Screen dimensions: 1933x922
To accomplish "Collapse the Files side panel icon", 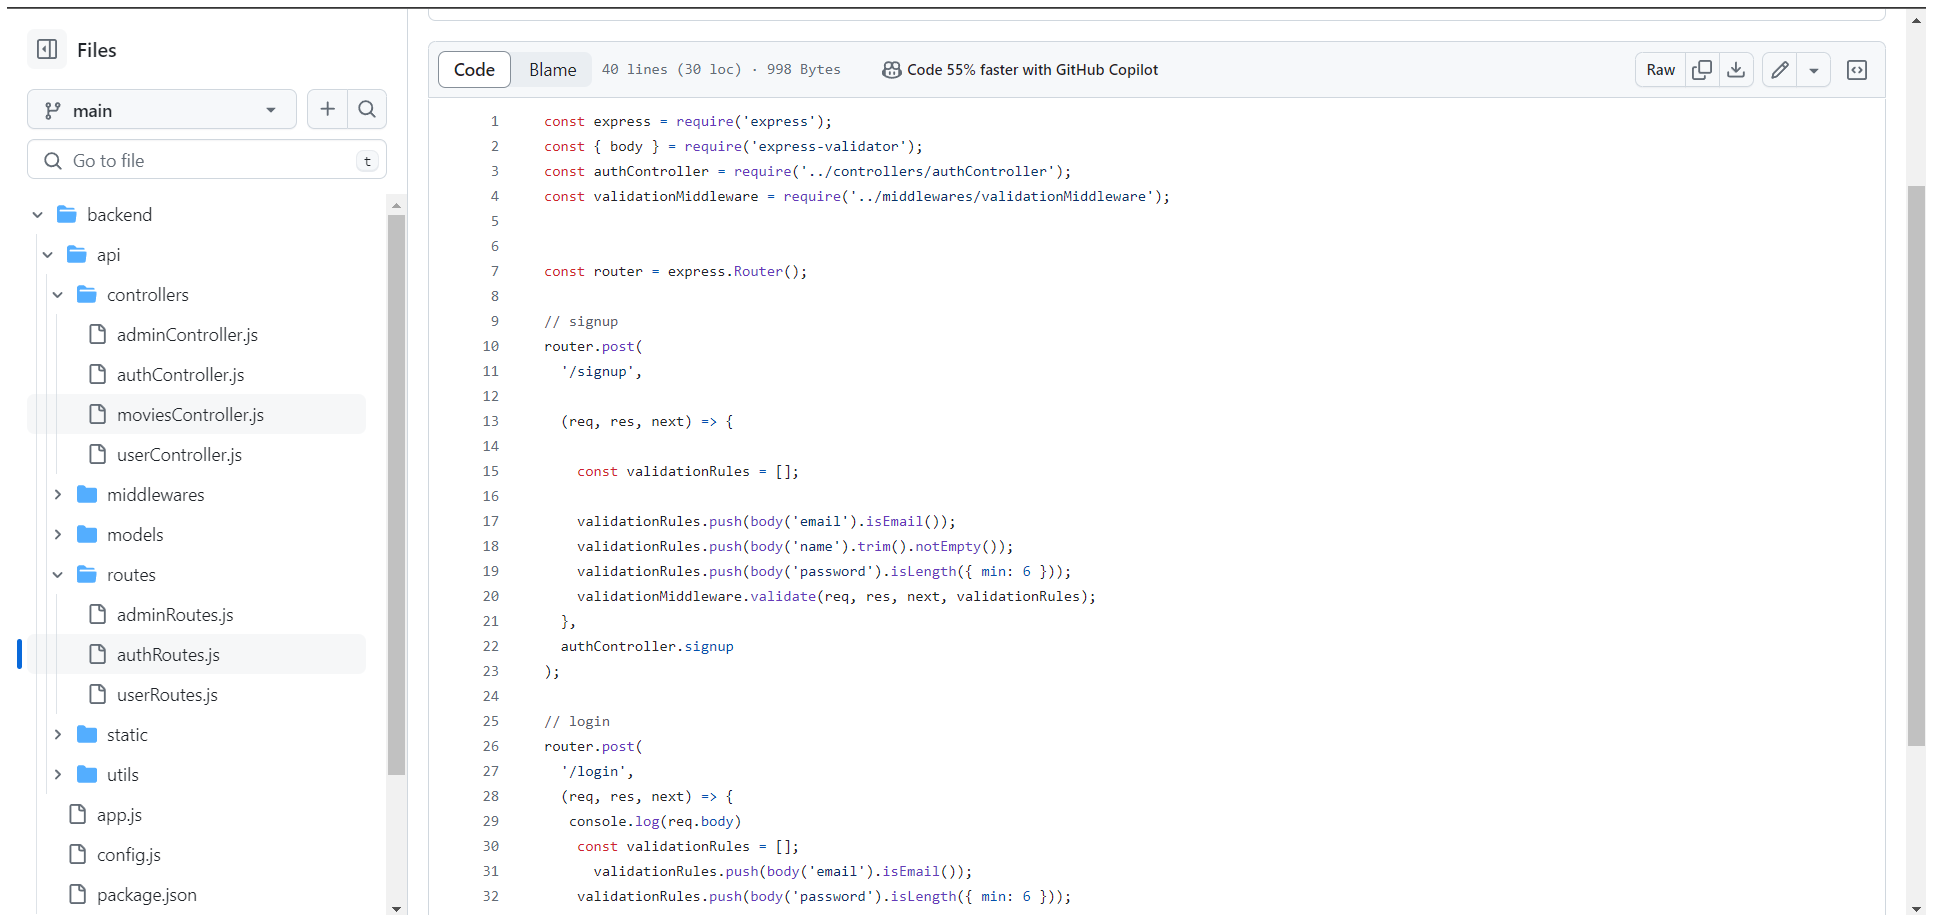I will [47, 49].
